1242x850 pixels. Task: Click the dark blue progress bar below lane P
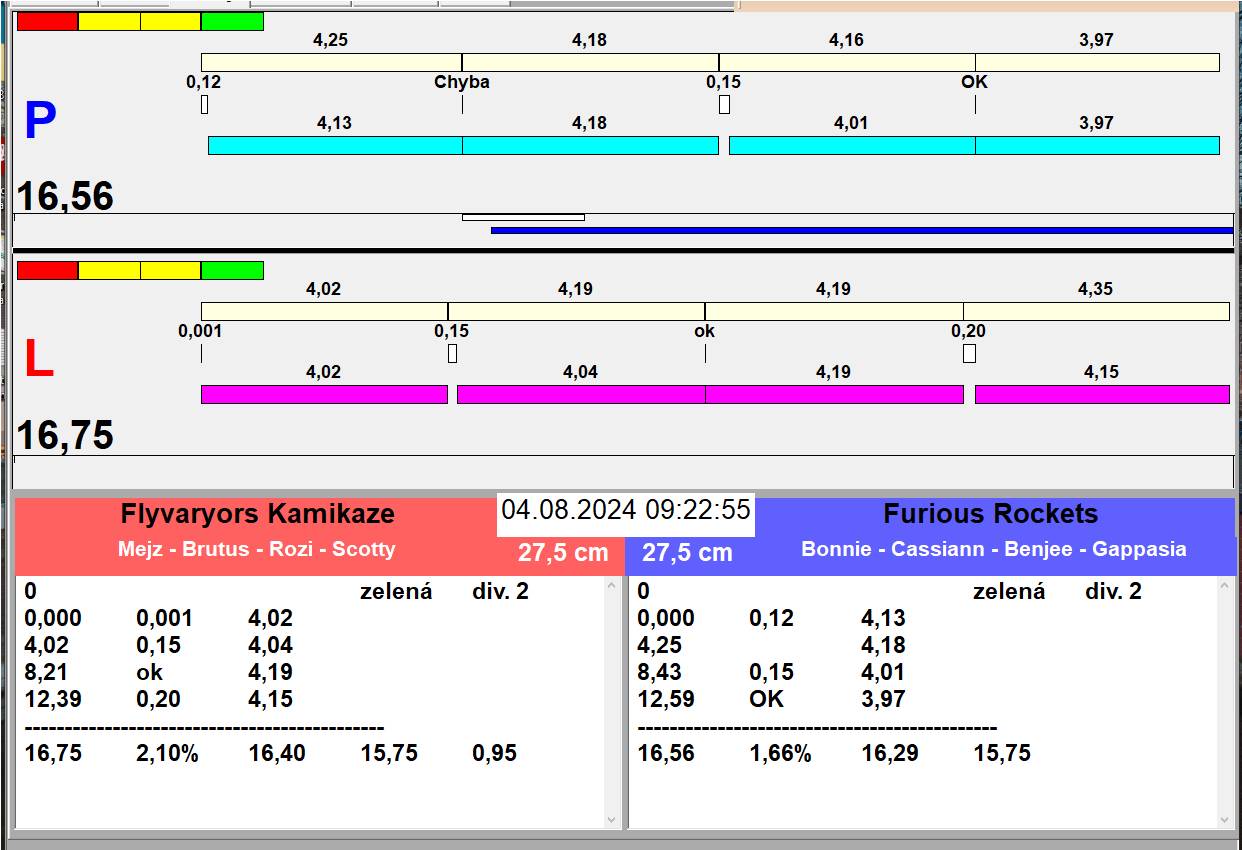tap(860, 230)
